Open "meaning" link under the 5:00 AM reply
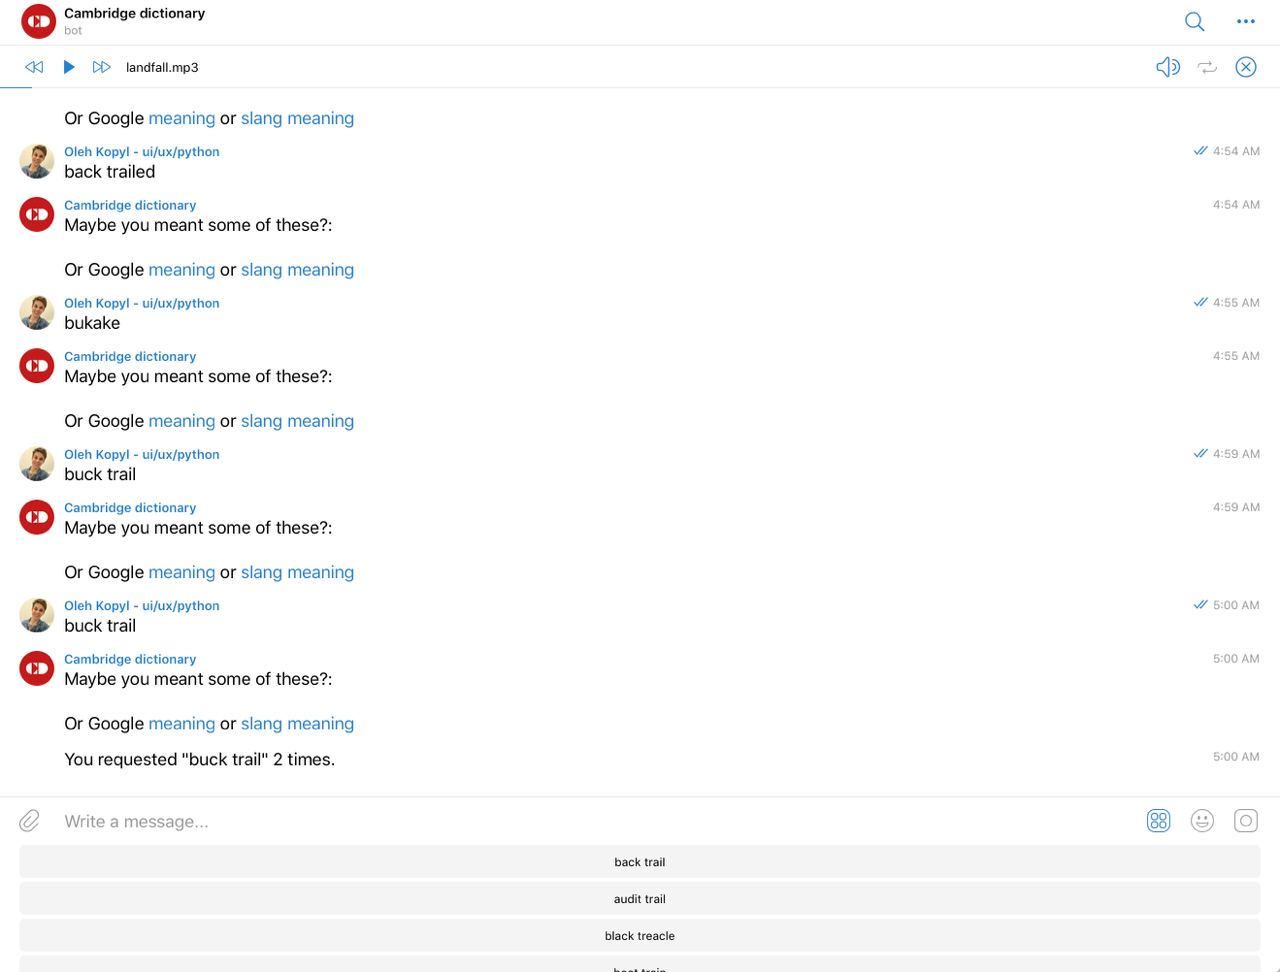Viewport: 1280px width, 972px height. (x=181, y=723)
